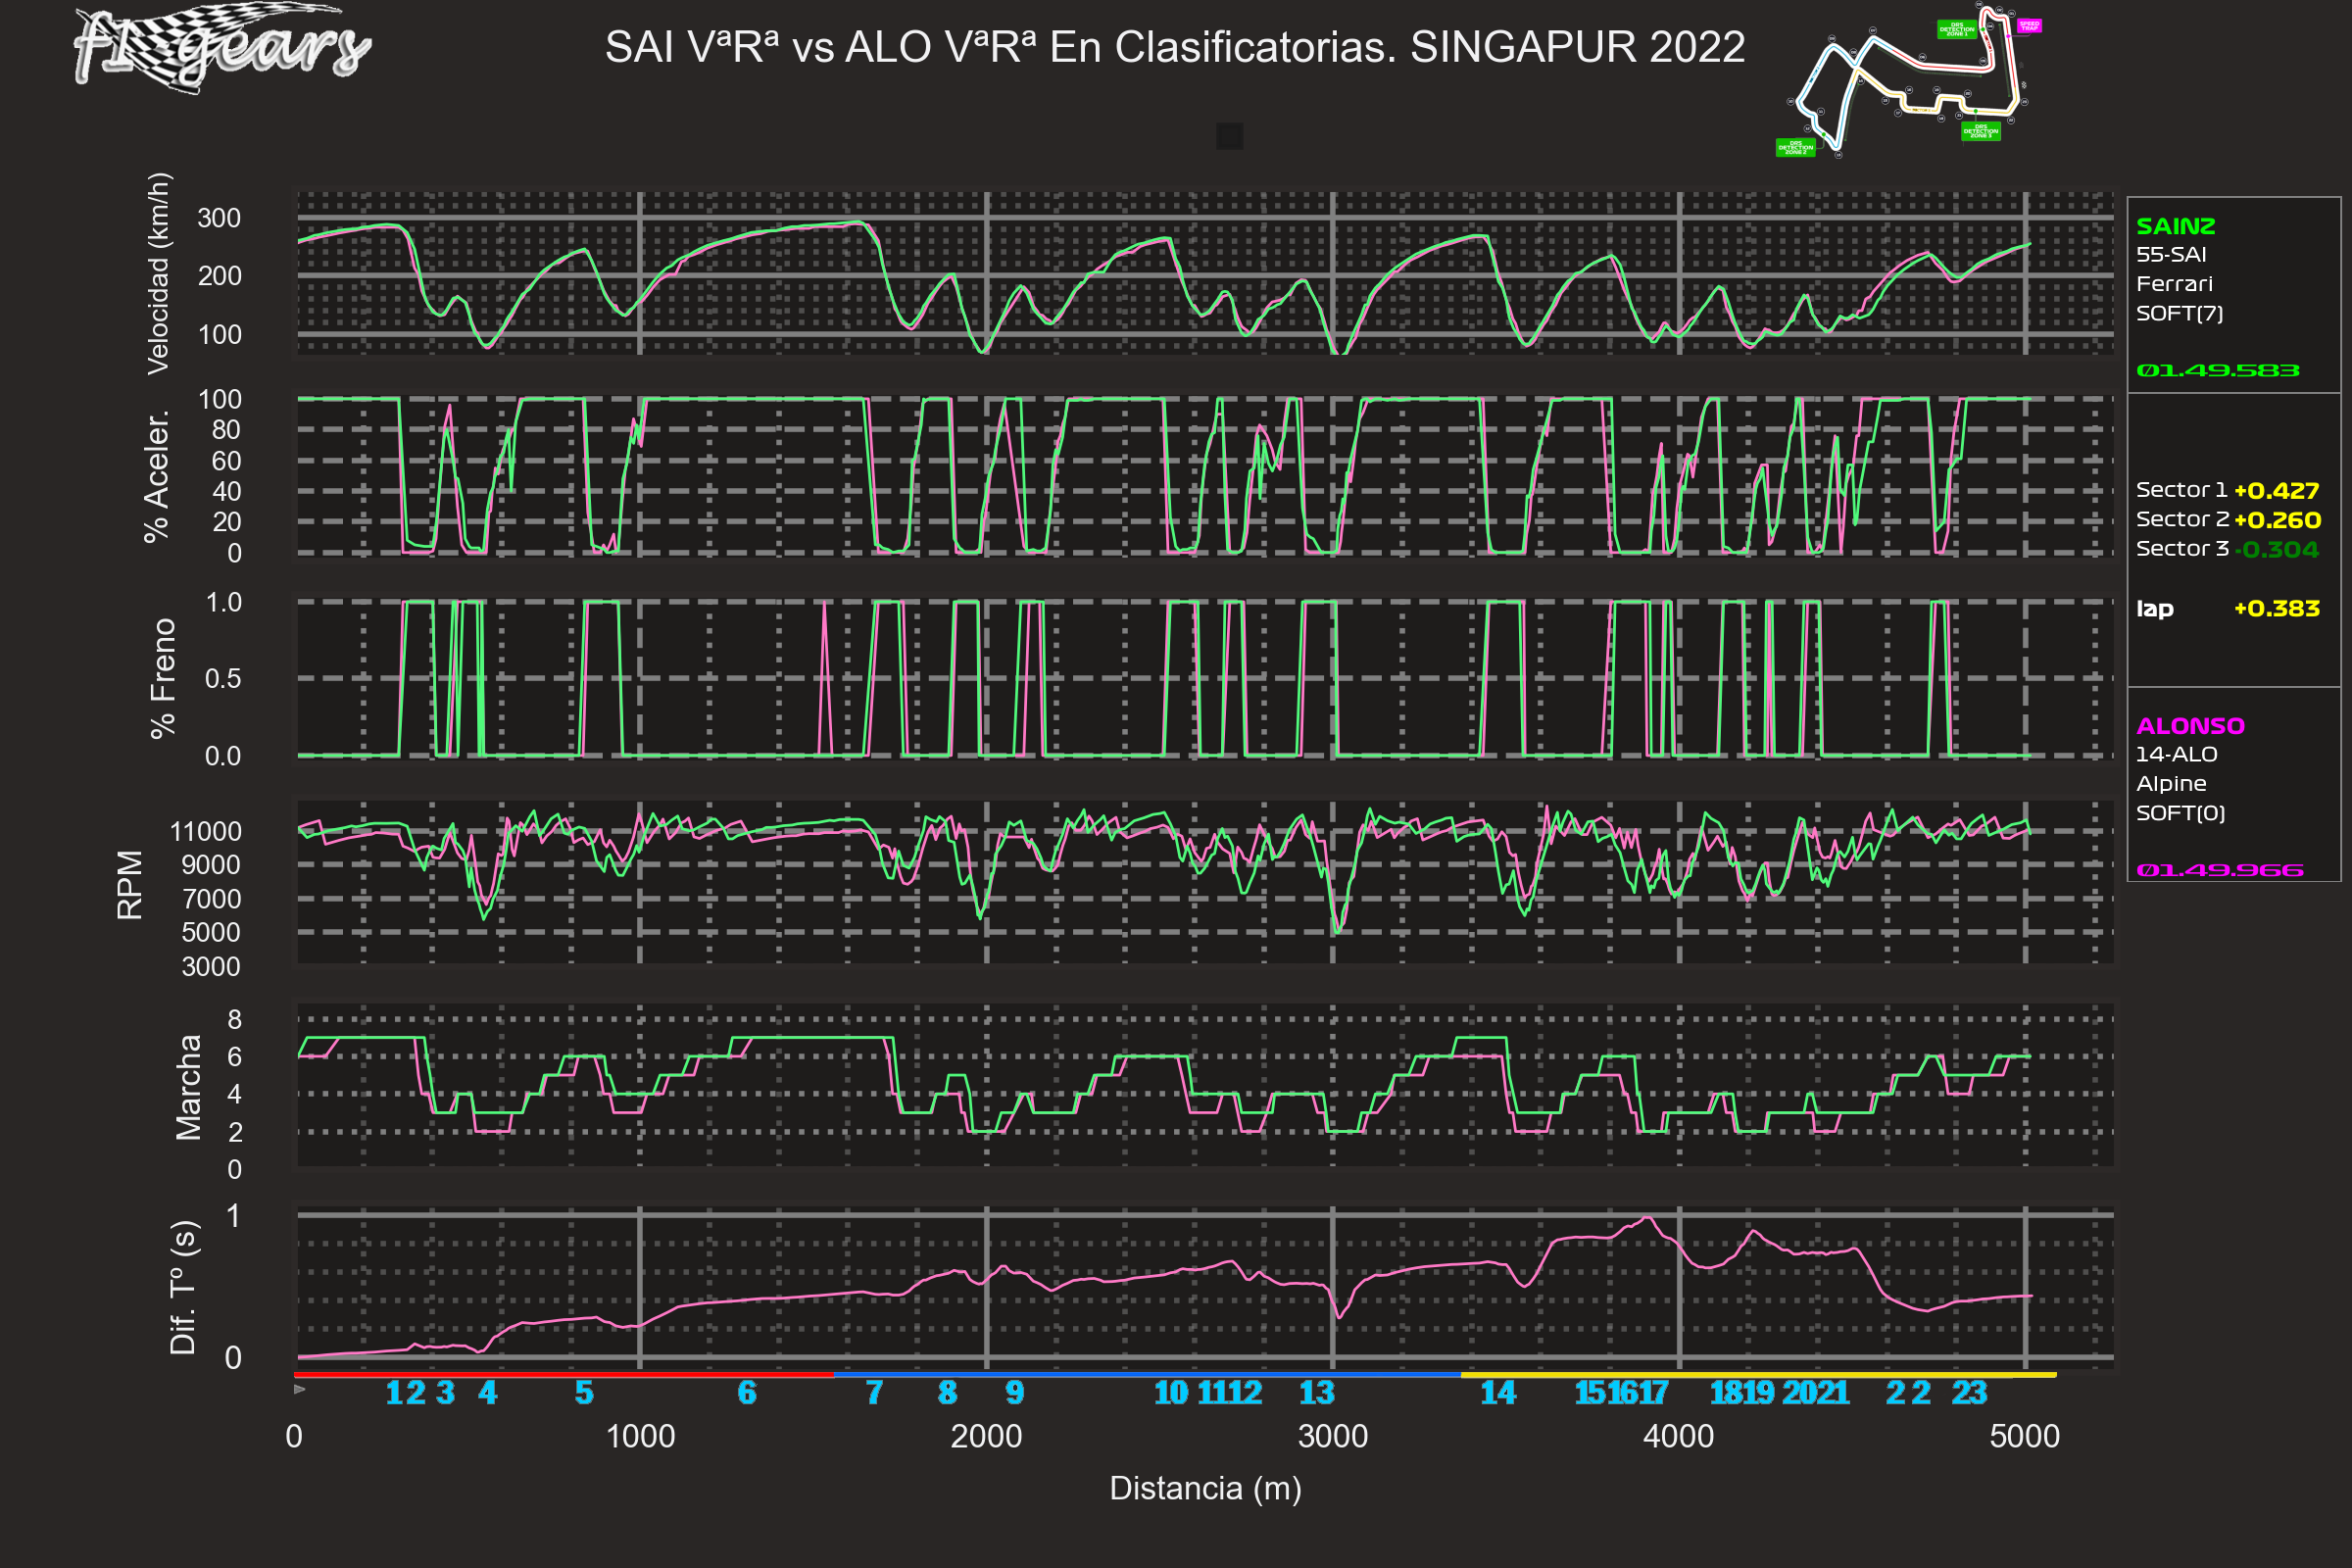Click the Singapore circuit track map
The height and width of the screenshot is (1568, 2352).
tap(1905, 80)
